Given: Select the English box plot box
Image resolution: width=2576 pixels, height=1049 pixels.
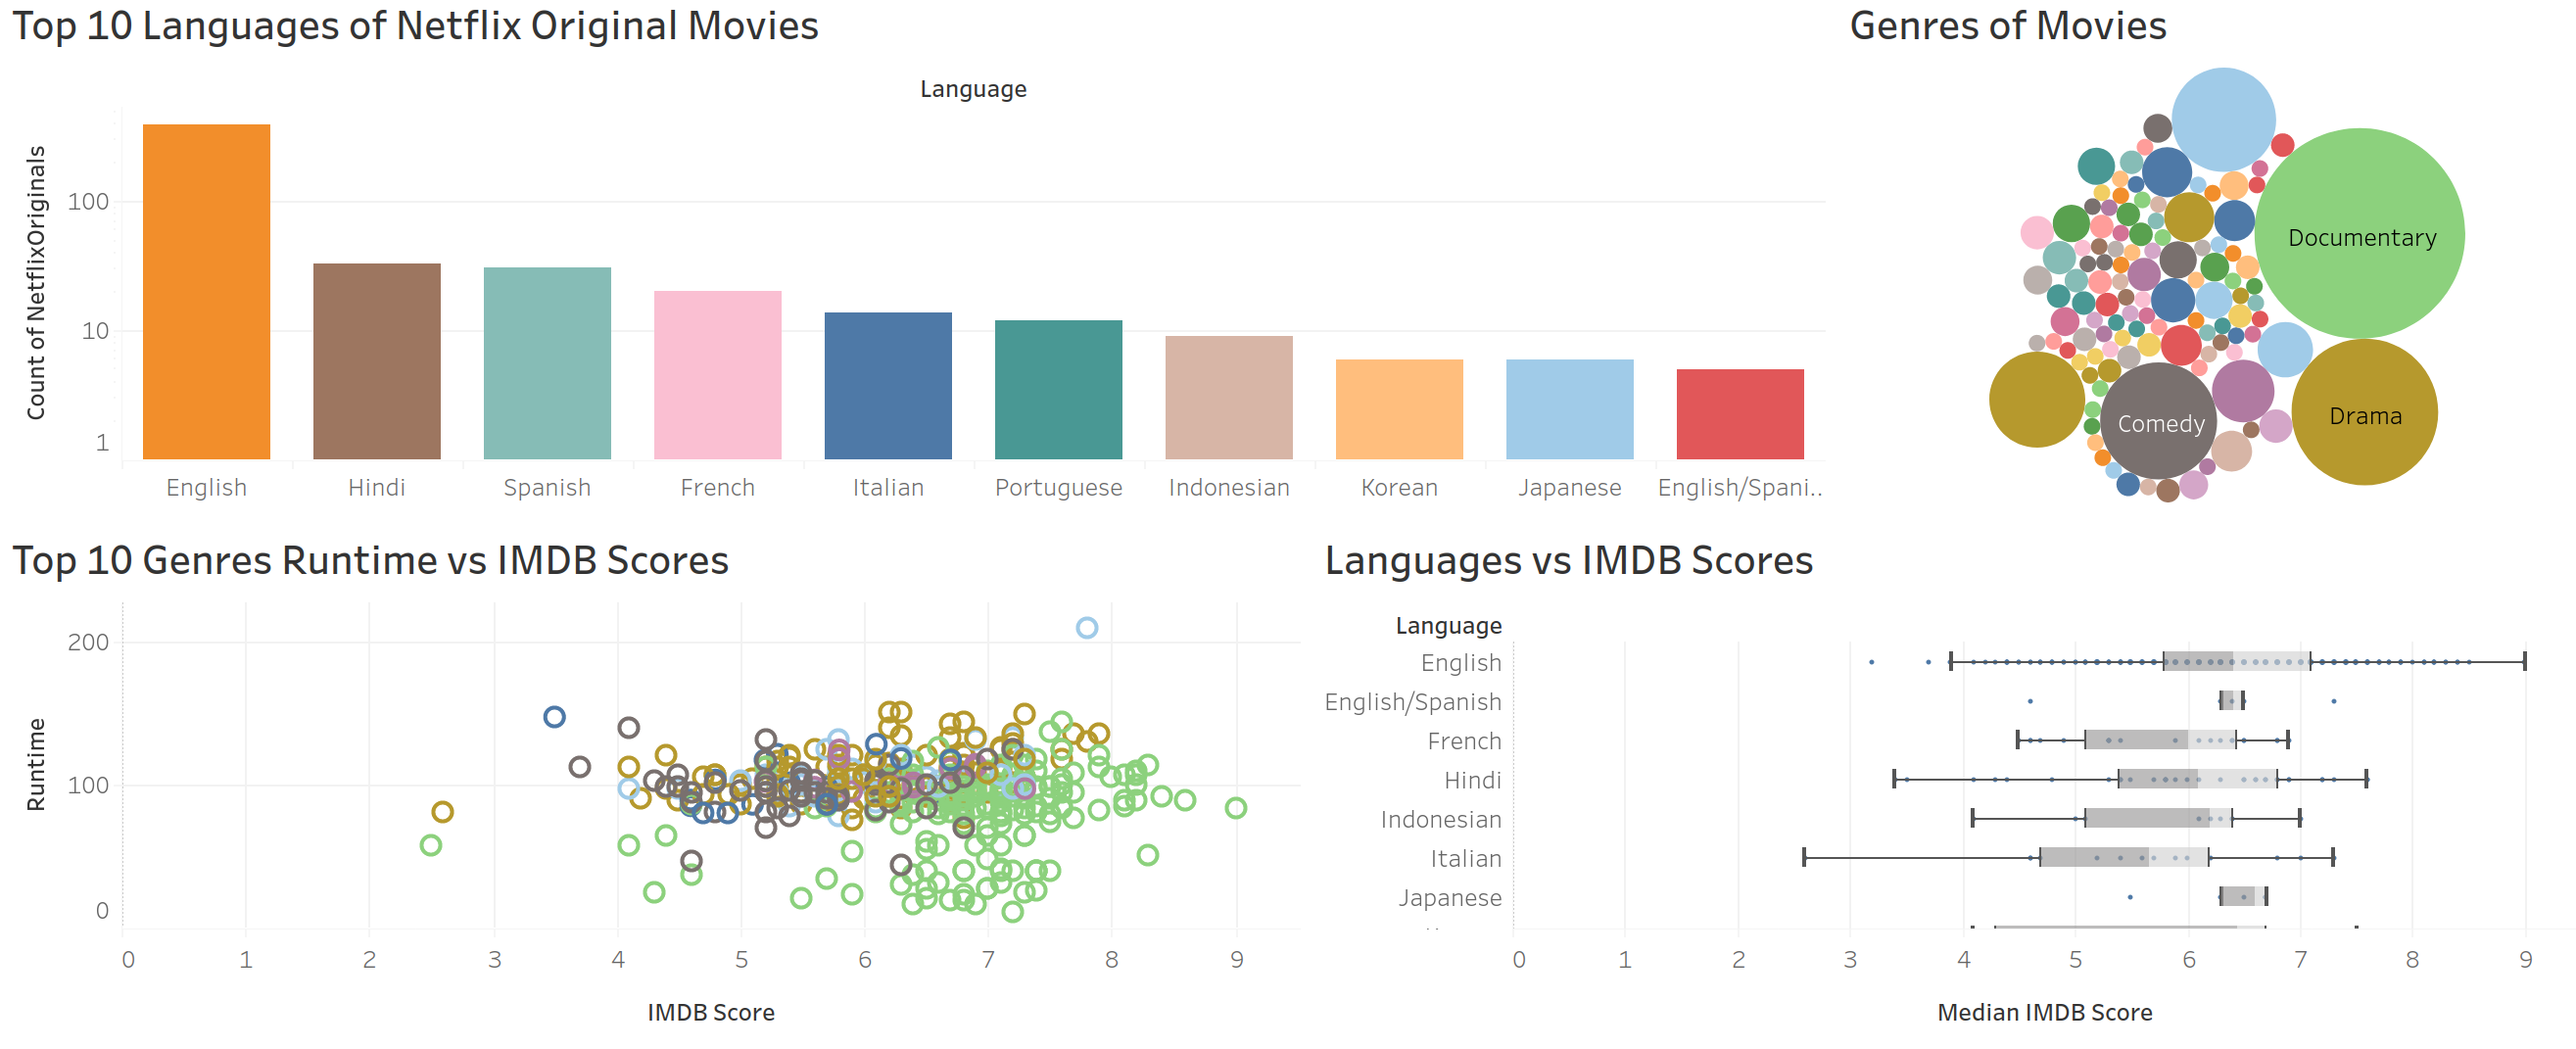Looking at the screenshot, I should click(2237, 661).
